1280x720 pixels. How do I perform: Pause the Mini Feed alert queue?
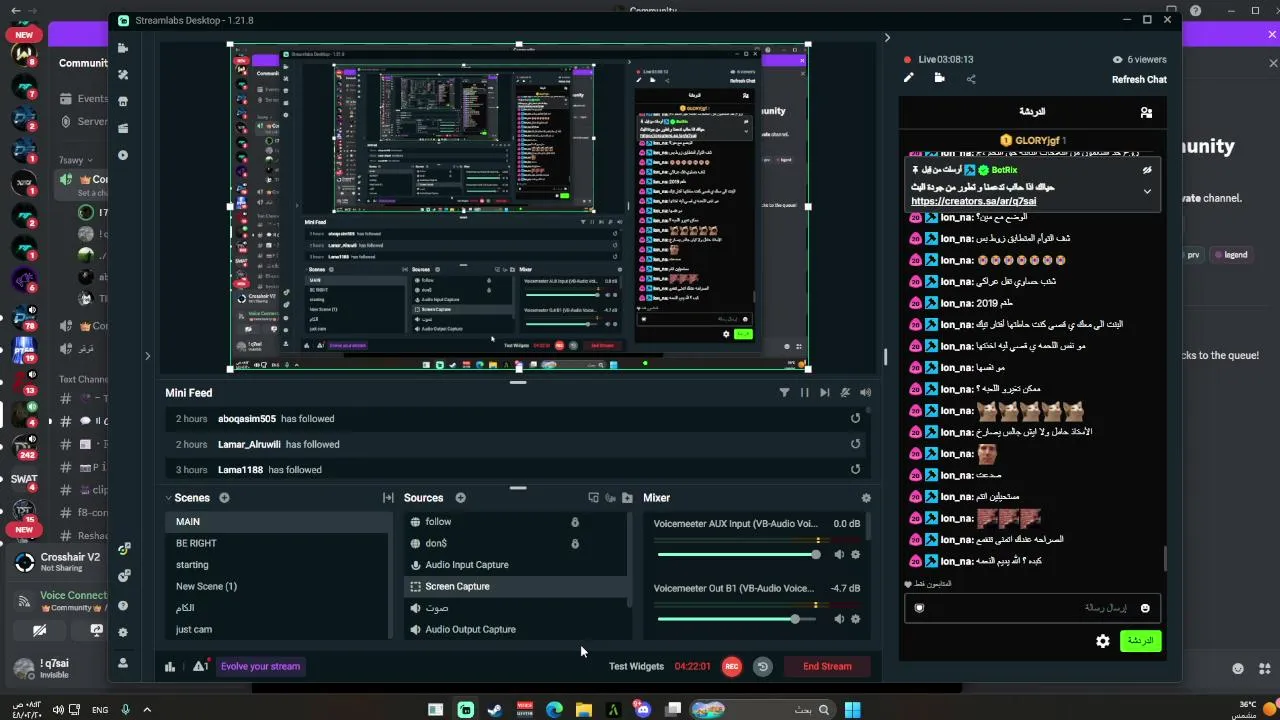(x=804, y=393)
